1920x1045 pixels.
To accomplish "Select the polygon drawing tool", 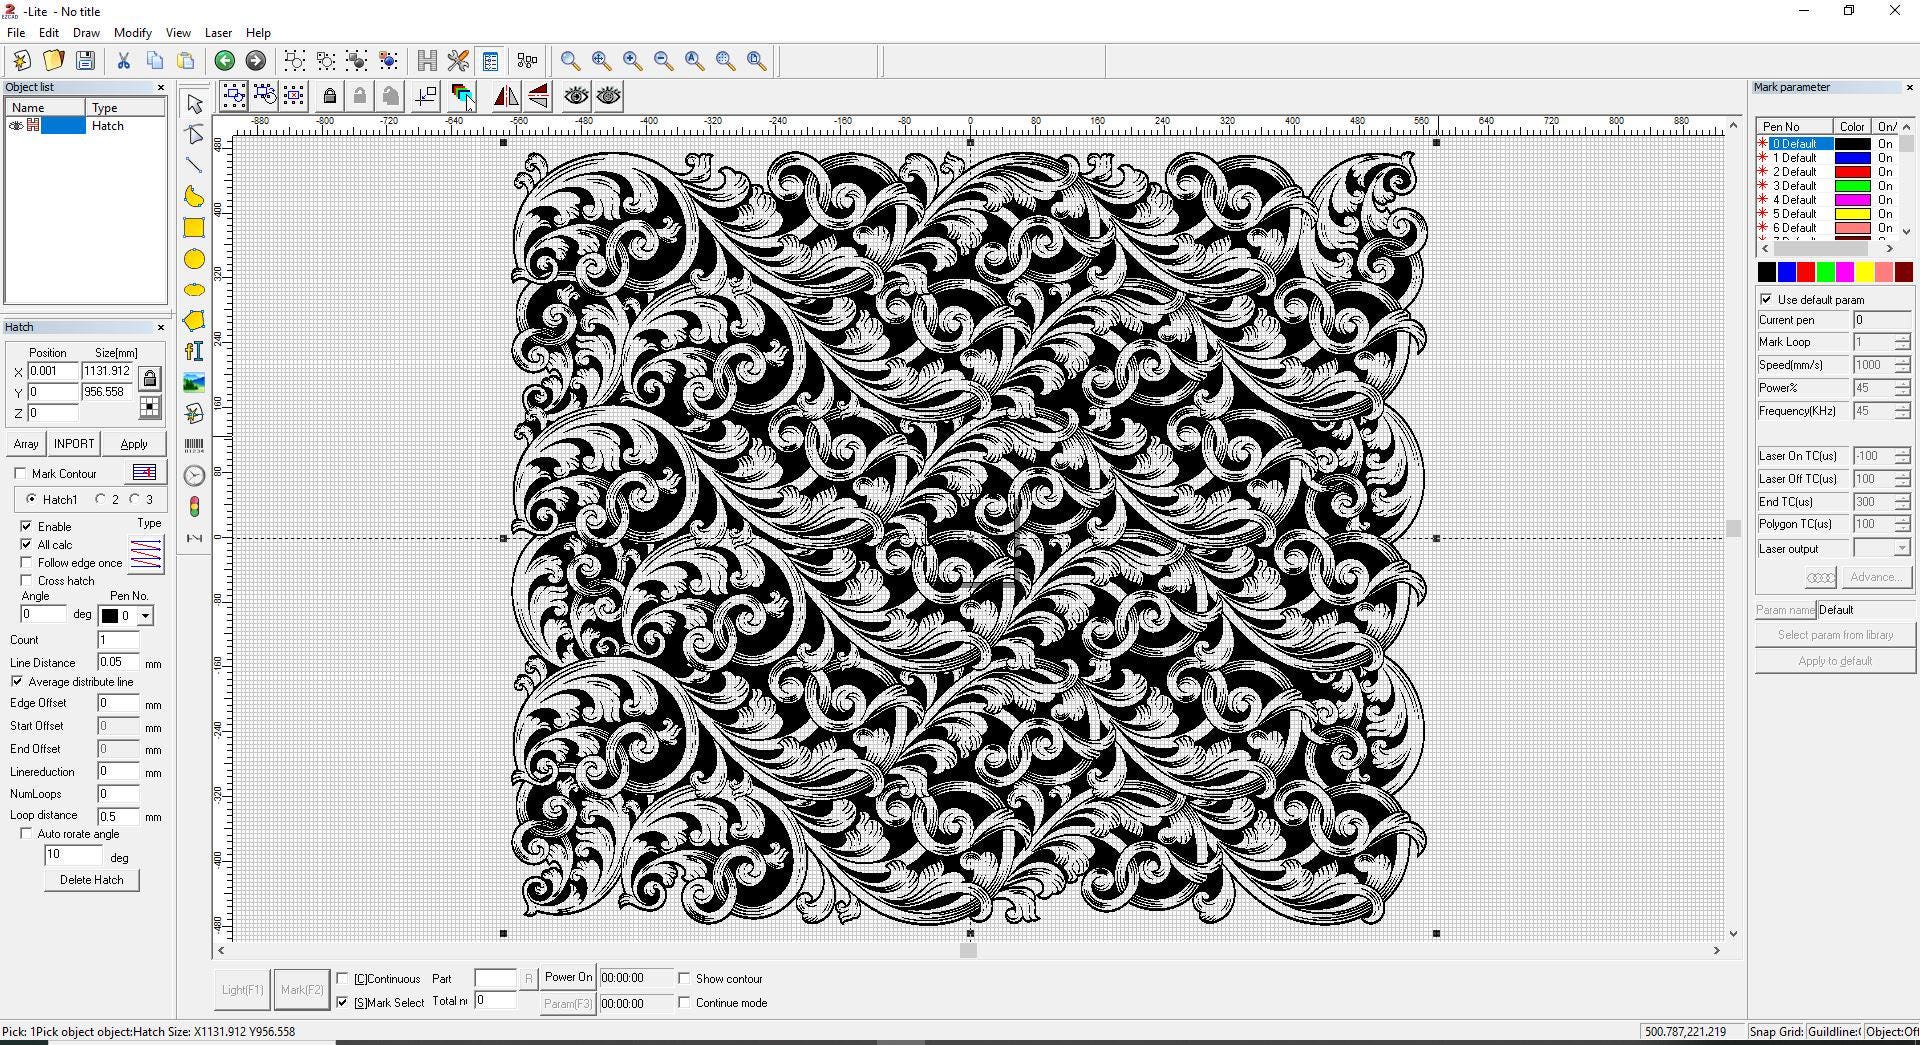I will (194, 321).
